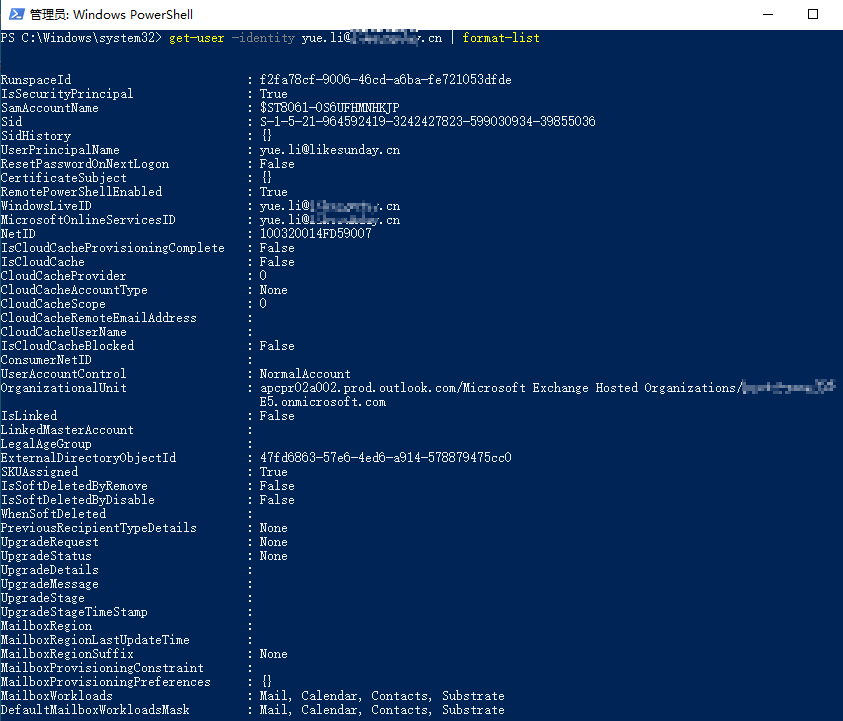Click the SamAccountName value $ST8061-OS6UFHMNHKJP
Image resolution: width=843 pixels, height=721 pixels.
point(329,108)
